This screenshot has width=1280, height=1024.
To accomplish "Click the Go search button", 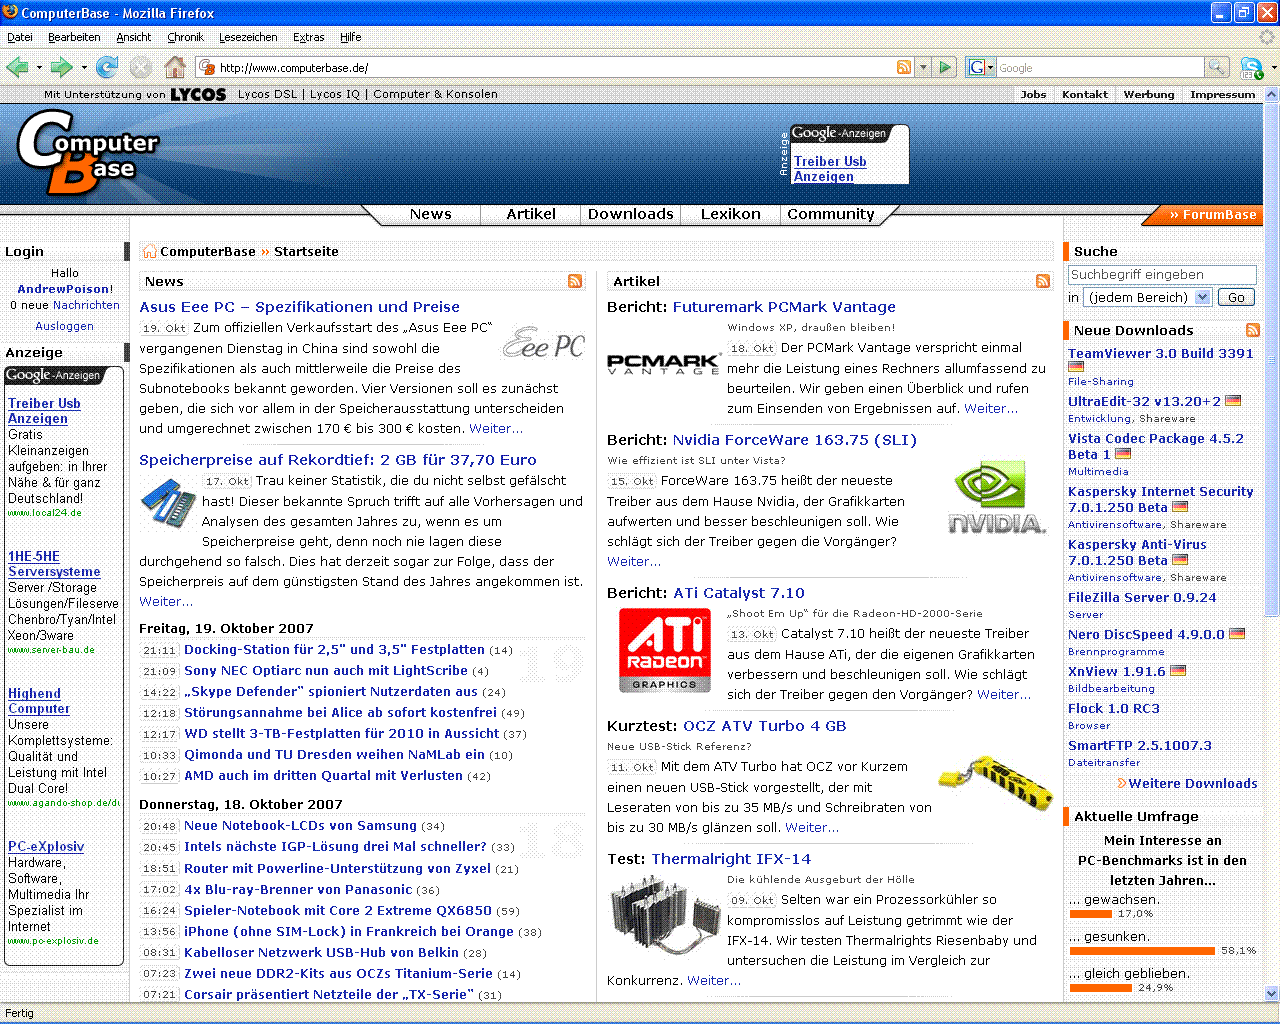I will click(1237, 297).
